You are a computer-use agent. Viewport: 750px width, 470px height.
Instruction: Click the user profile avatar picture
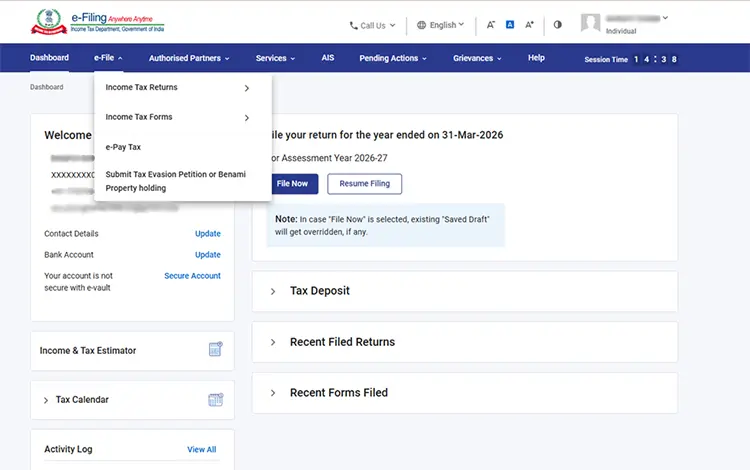[x=590, y=22]
